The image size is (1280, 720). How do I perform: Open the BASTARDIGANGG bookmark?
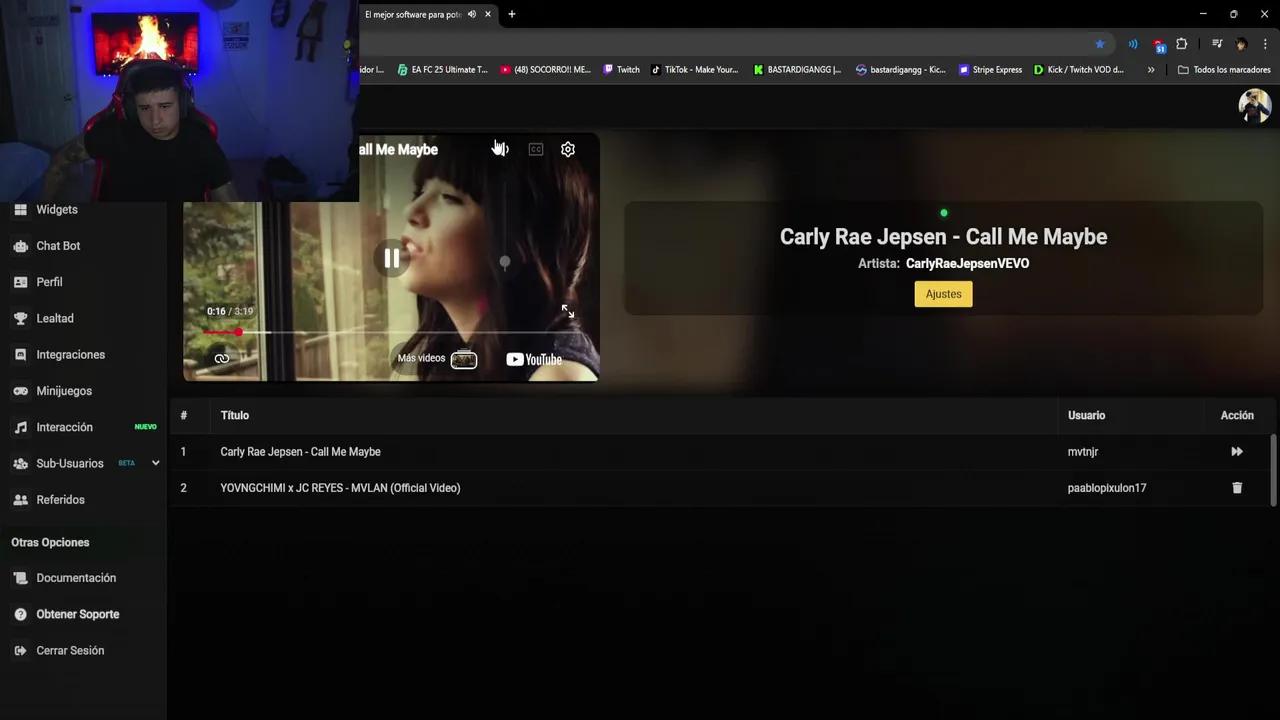click(x=797, y=70)
